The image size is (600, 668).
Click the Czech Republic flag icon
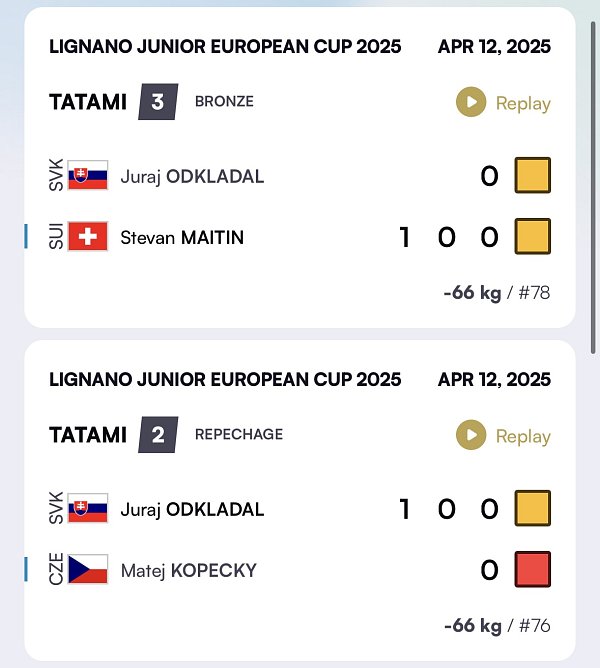(x=88, y=569)
